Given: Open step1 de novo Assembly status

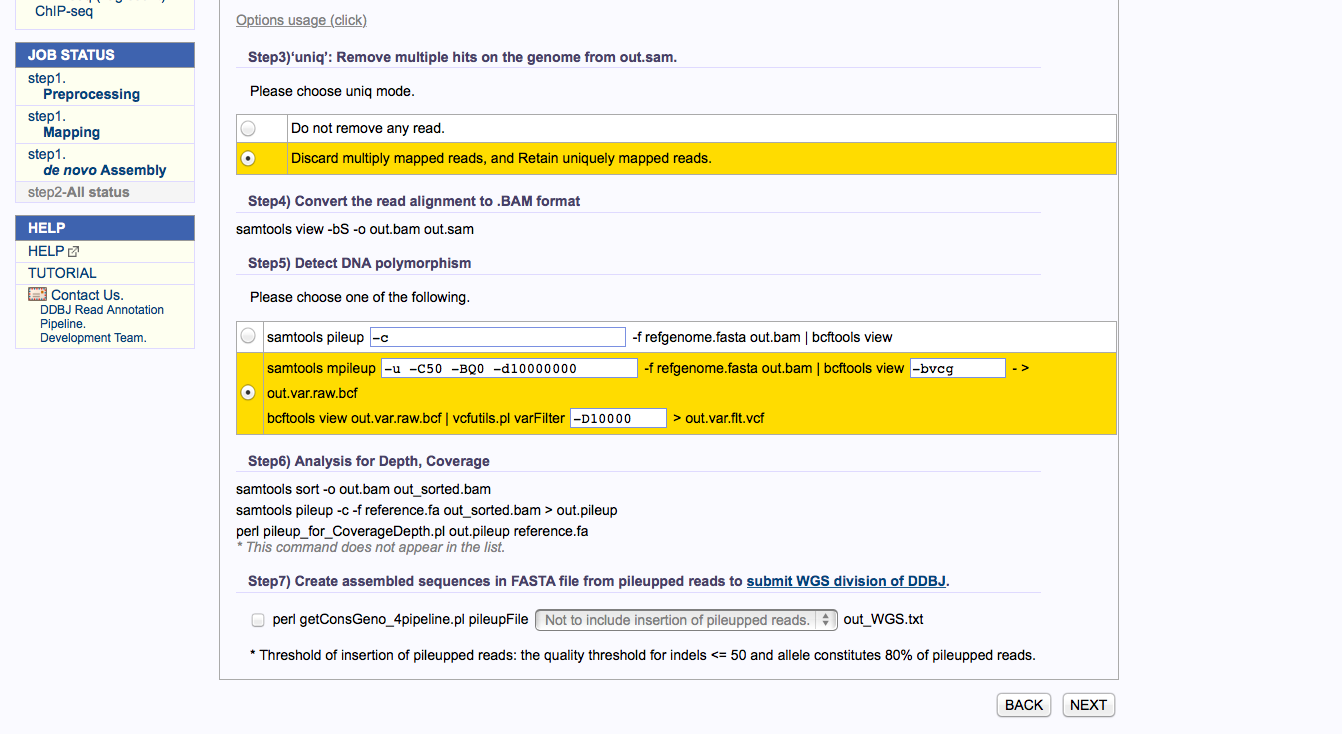Looking at the screenshot, I should click(104, 170).
